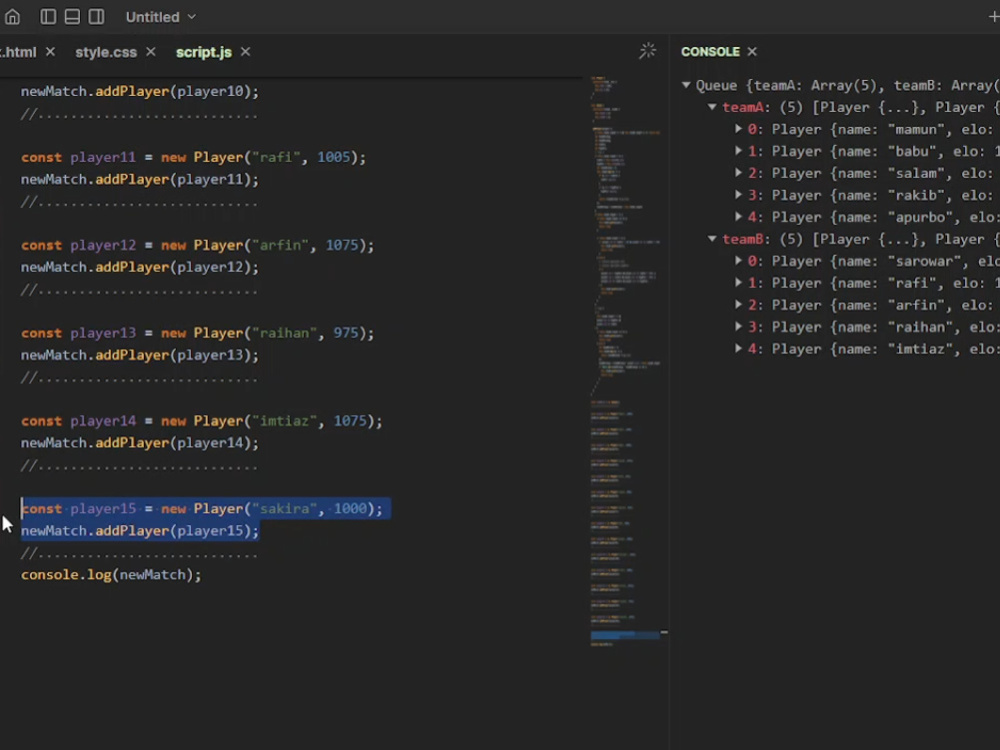This screenshot has height=750, width=1000.
Task: Toggle the left sidebar layout icon
Action: [48, 17]
